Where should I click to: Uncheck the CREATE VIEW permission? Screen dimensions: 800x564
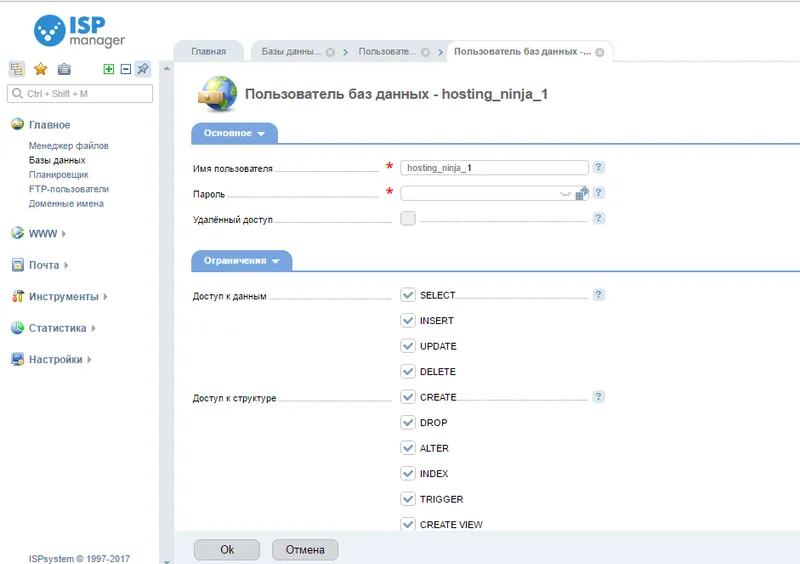[x=408, y=524]
